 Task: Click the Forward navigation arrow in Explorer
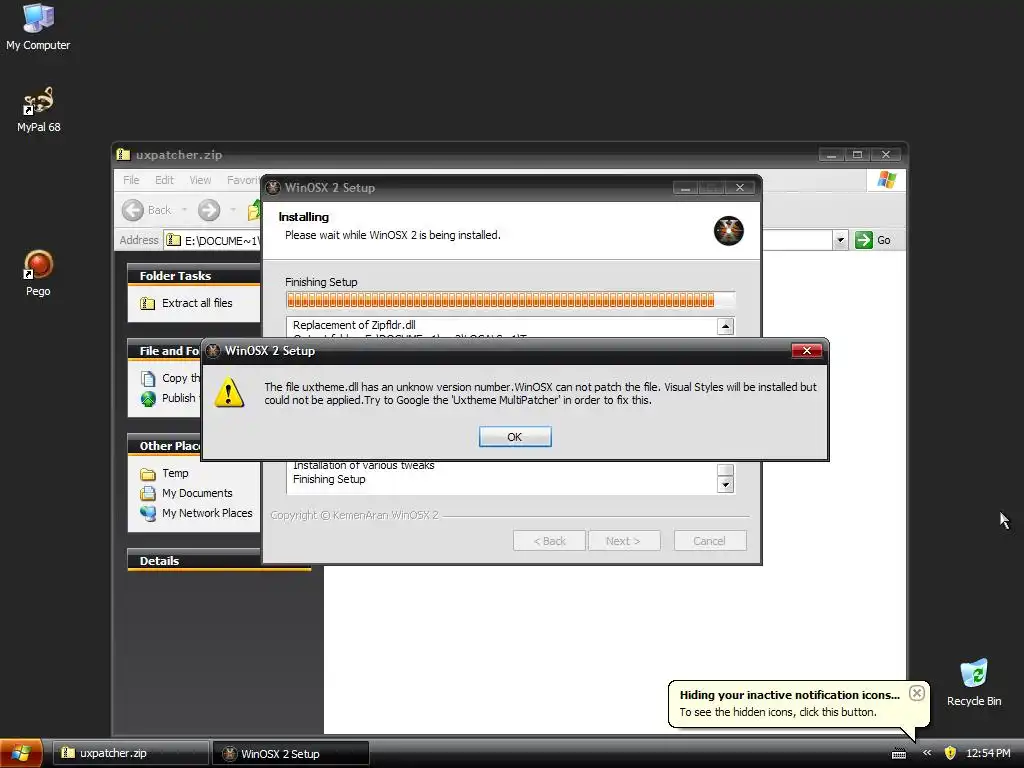pos(209,210)
